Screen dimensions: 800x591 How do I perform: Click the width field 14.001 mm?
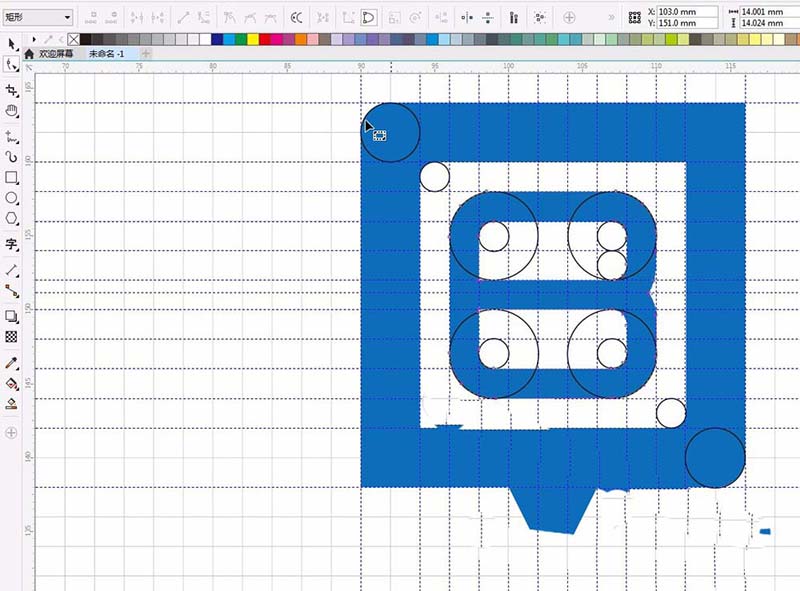point(769,12)
